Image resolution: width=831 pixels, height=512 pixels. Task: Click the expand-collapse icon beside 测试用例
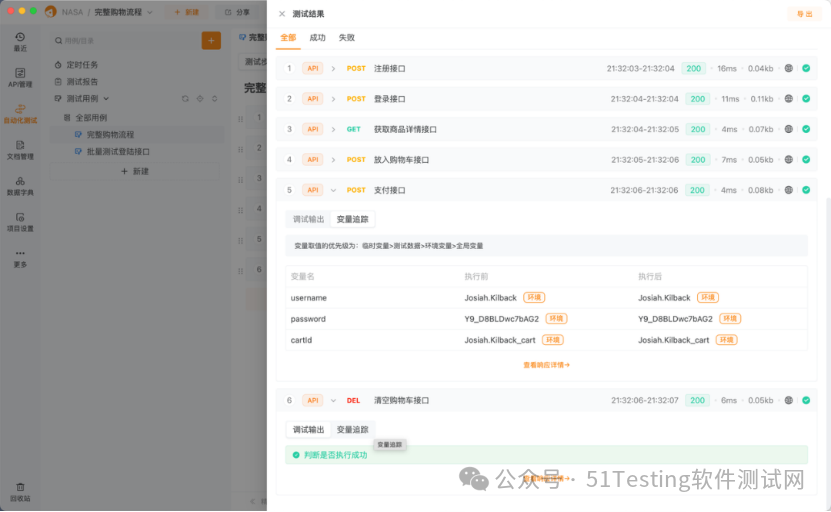point(215,99)
